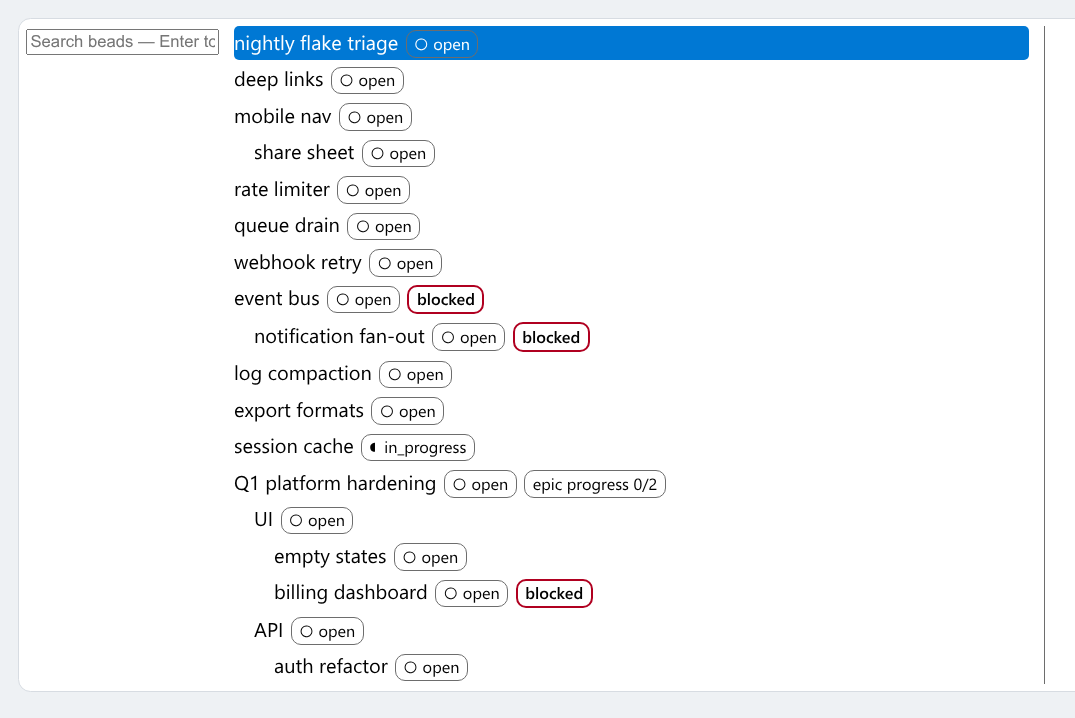This screenshot has width=1075, height=718.
Task: Open the webhook retry item
Action: pos(631,263)
